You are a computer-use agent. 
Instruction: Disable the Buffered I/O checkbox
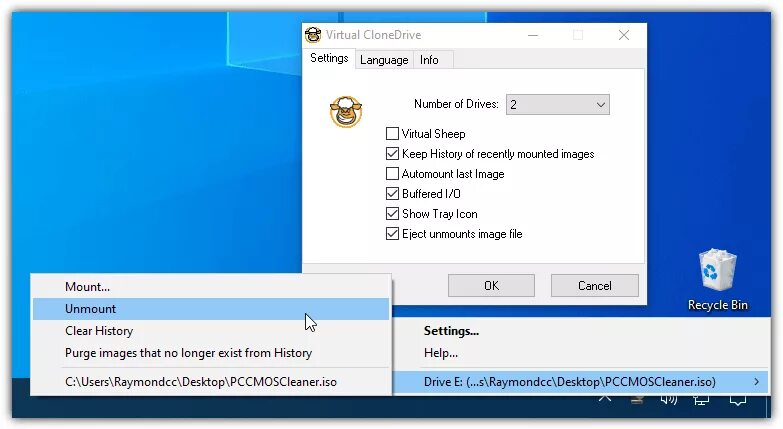tap(392, 194)
